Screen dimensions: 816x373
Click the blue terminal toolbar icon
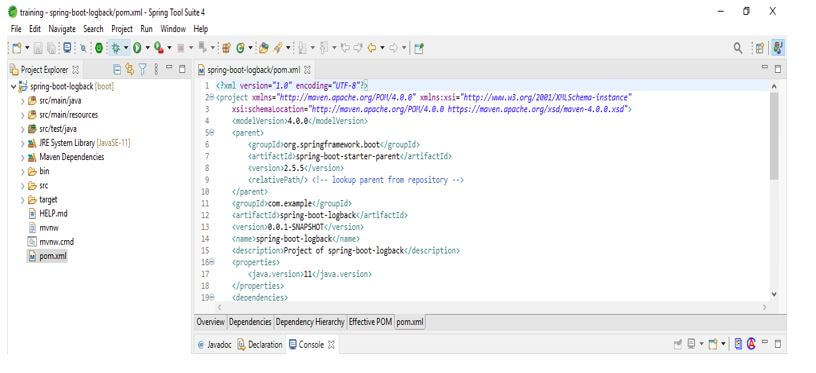[67, 48]
